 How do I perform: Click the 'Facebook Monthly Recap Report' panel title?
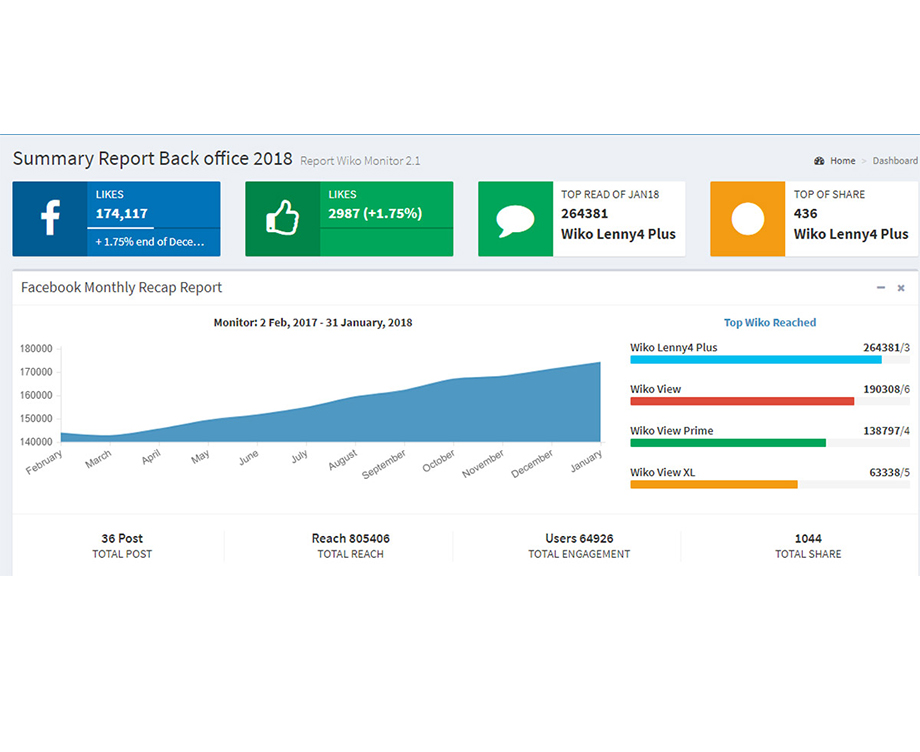121,287
